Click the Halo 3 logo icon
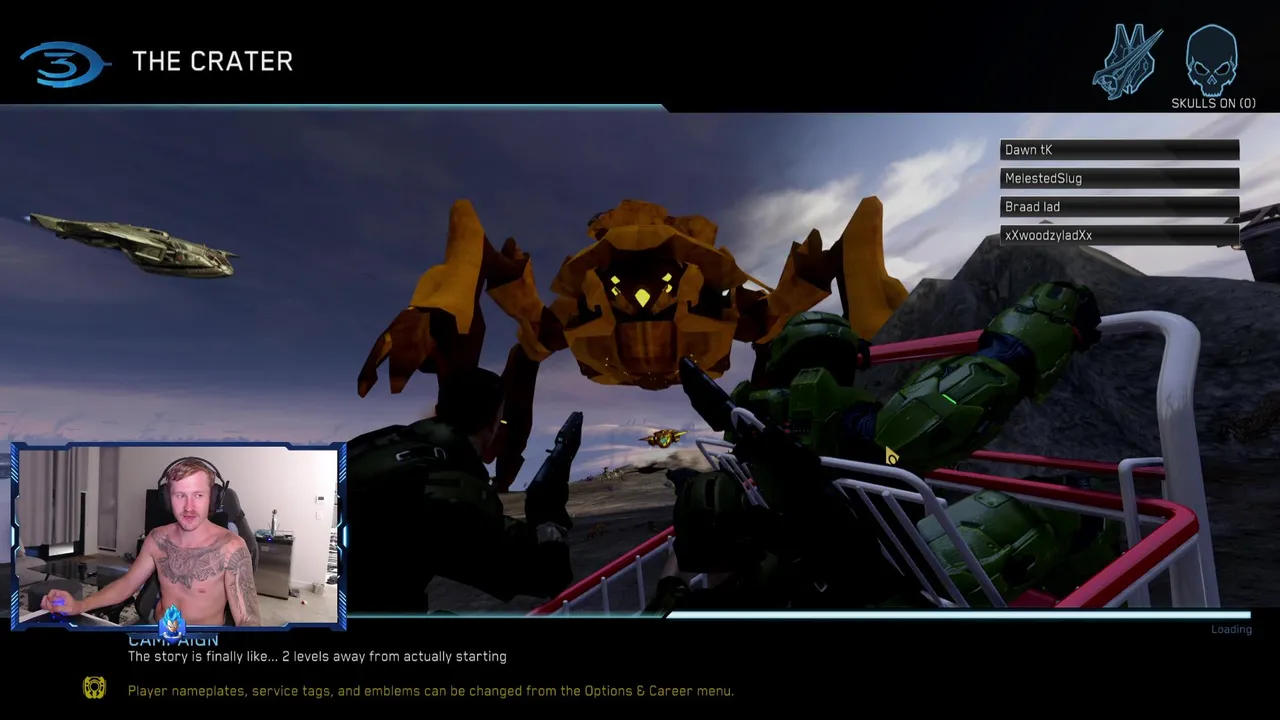Image resolution: width=1280 pixels, height=720 pixels. point(65,64)
